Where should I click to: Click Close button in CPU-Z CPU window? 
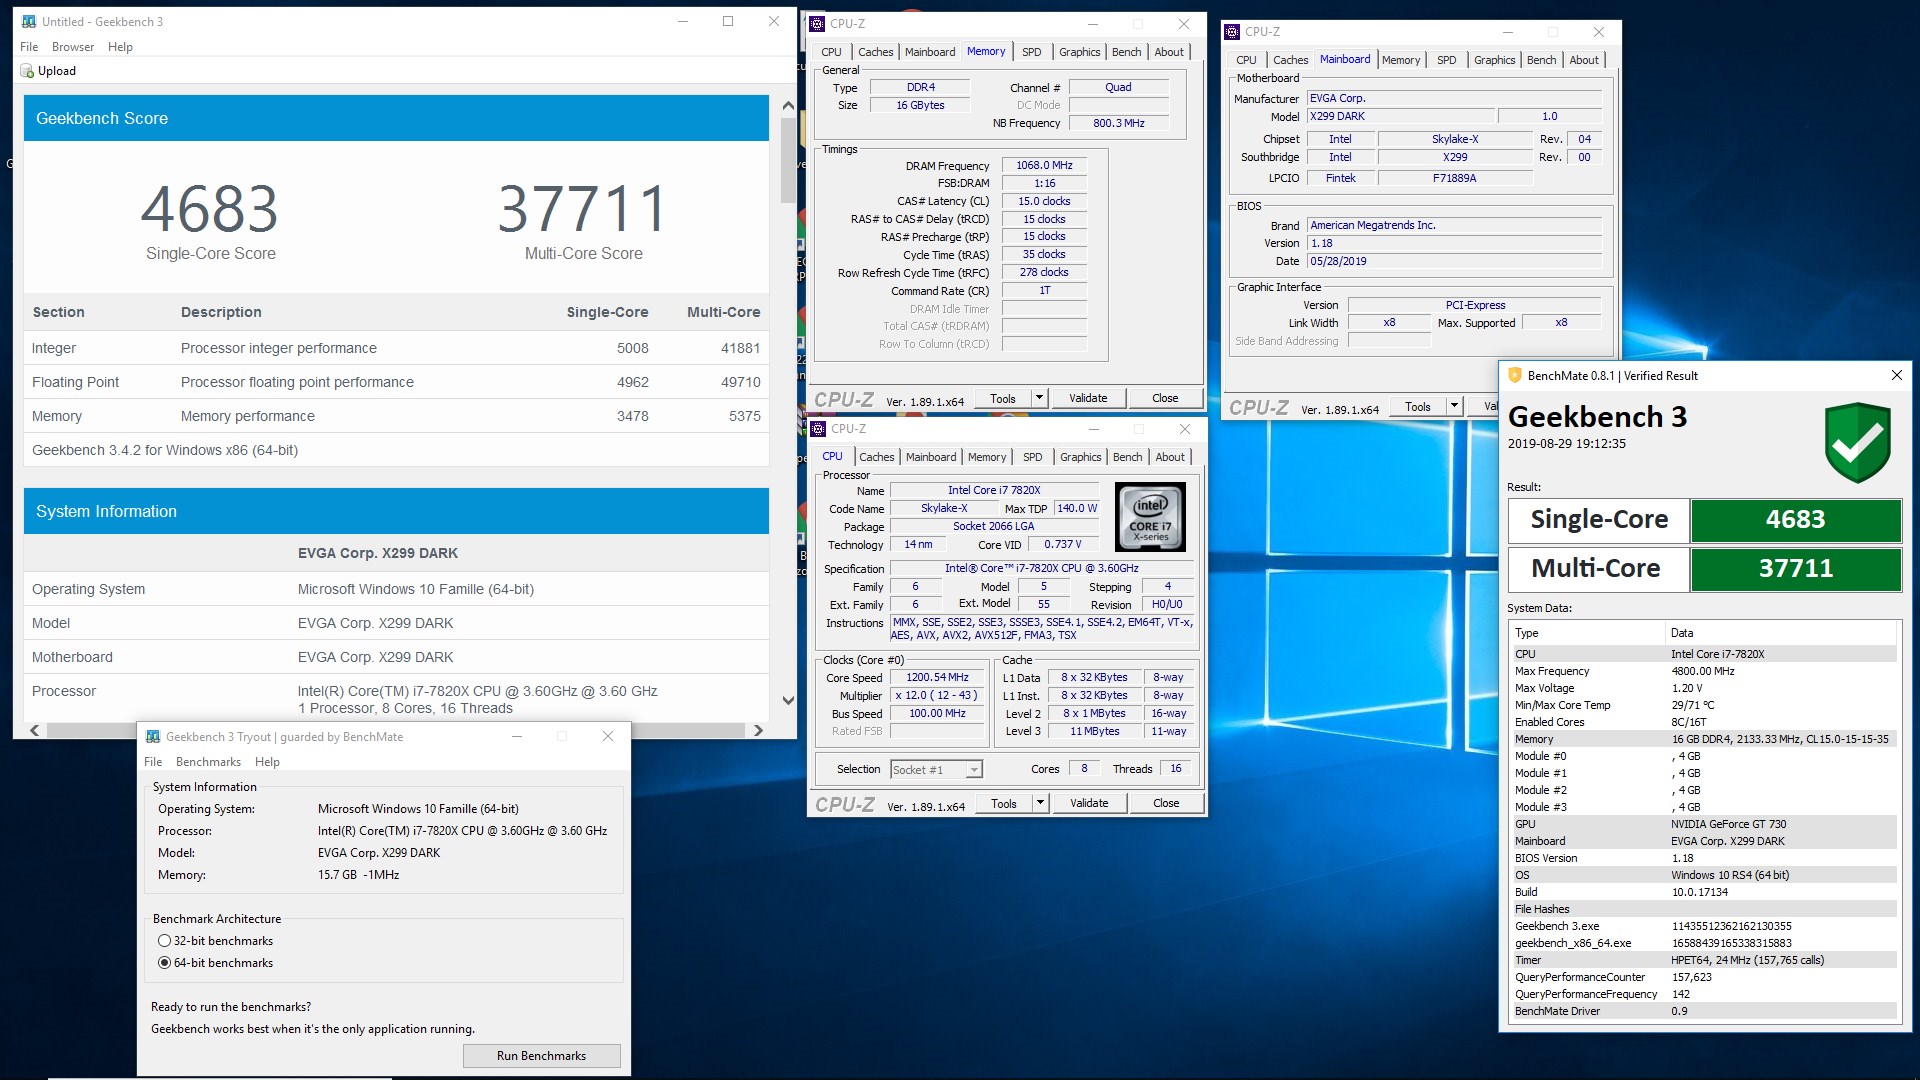(x=1166, y=803)
